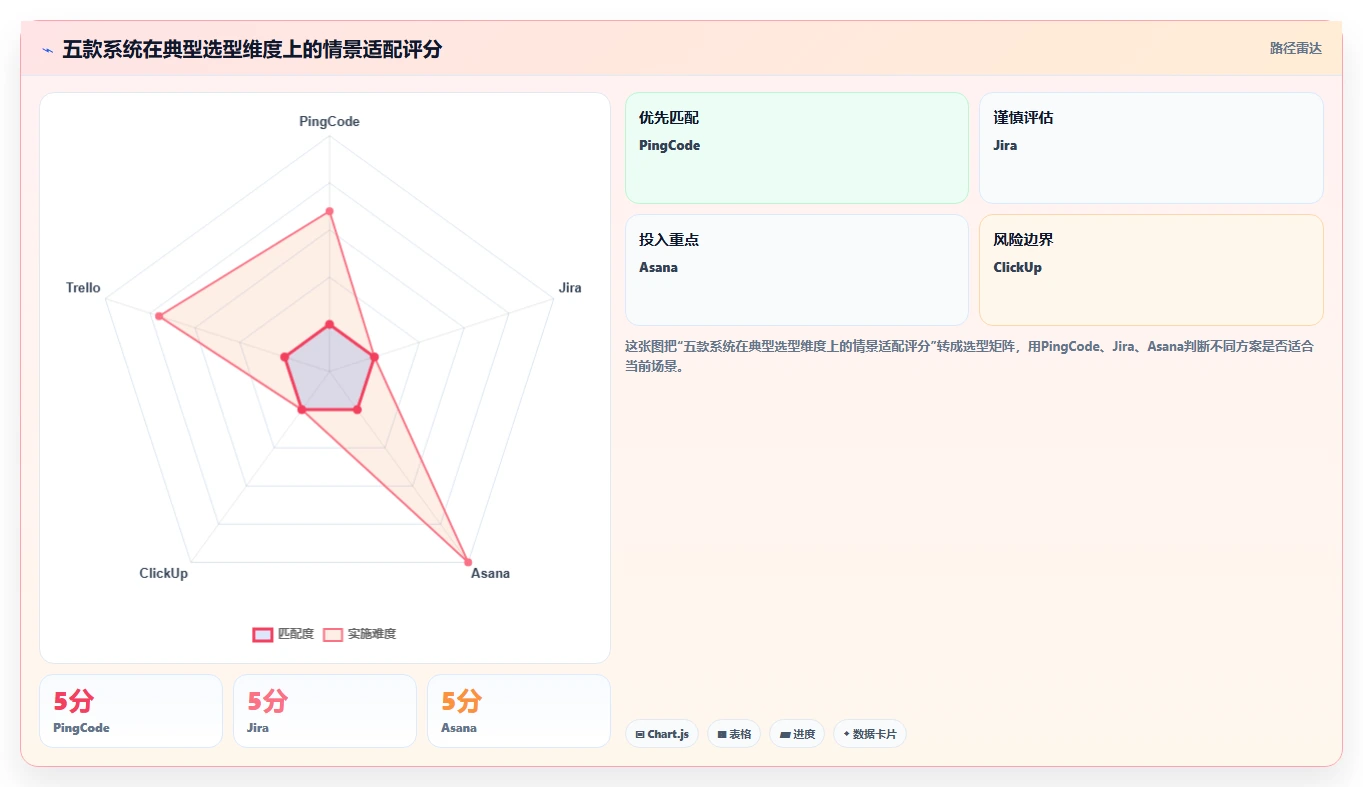
Task: Click the 实施难度 data point at PingCode
Action: (x=329, y=211)
